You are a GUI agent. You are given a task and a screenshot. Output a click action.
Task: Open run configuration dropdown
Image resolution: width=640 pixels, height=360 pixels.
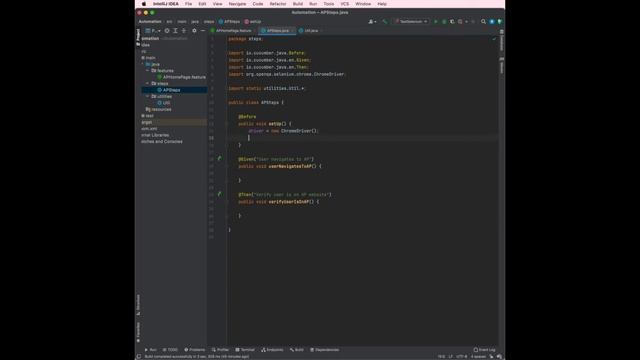click(x=411, y=22)
